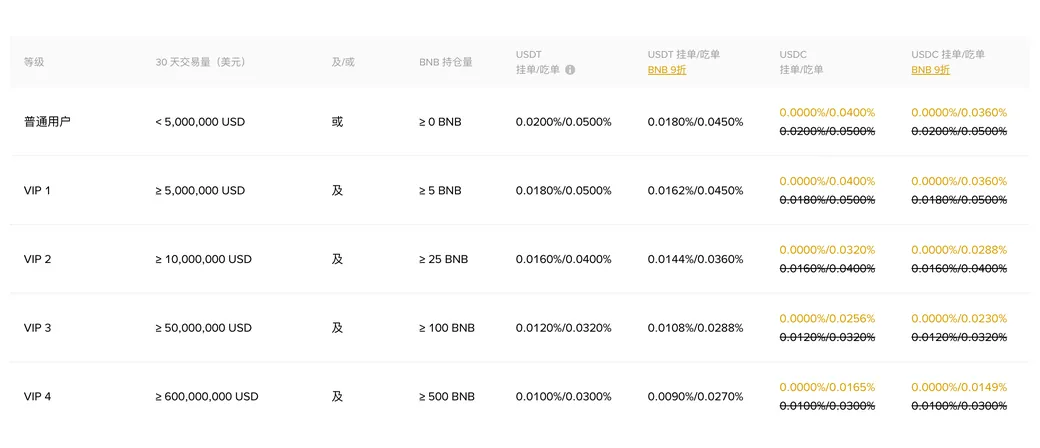Image resolution: width=1040 pixels, height=448 pixels.
Task: Select the VIP 2 level label
Action: click(37, 260)
